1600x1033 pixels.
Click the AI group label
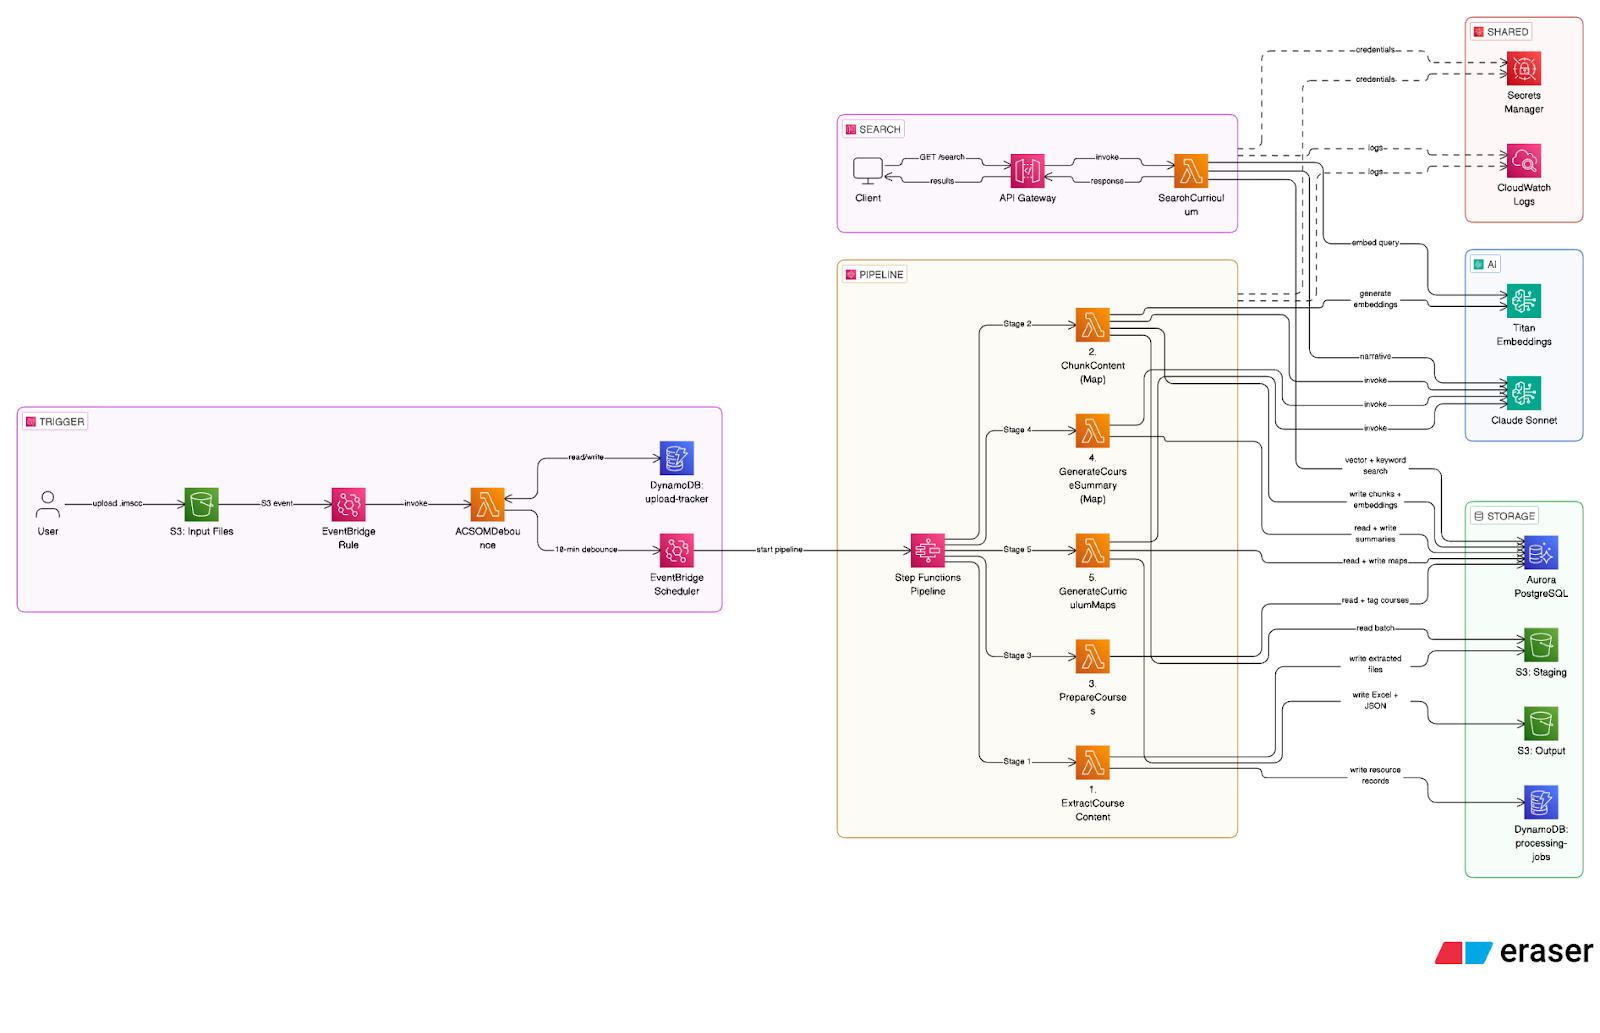coord(1485,265)
